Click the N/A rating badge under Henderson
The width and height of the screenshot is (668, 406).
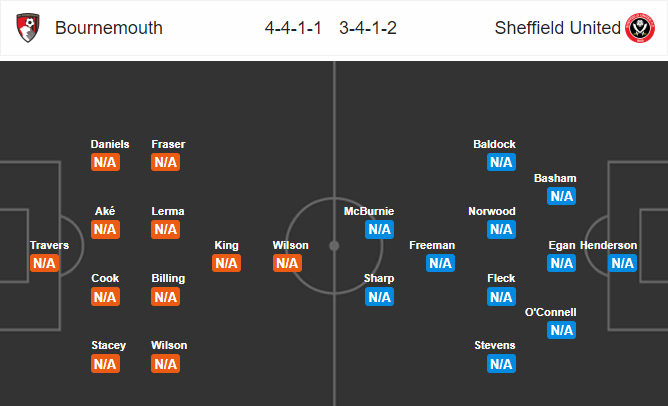[622, 264]
